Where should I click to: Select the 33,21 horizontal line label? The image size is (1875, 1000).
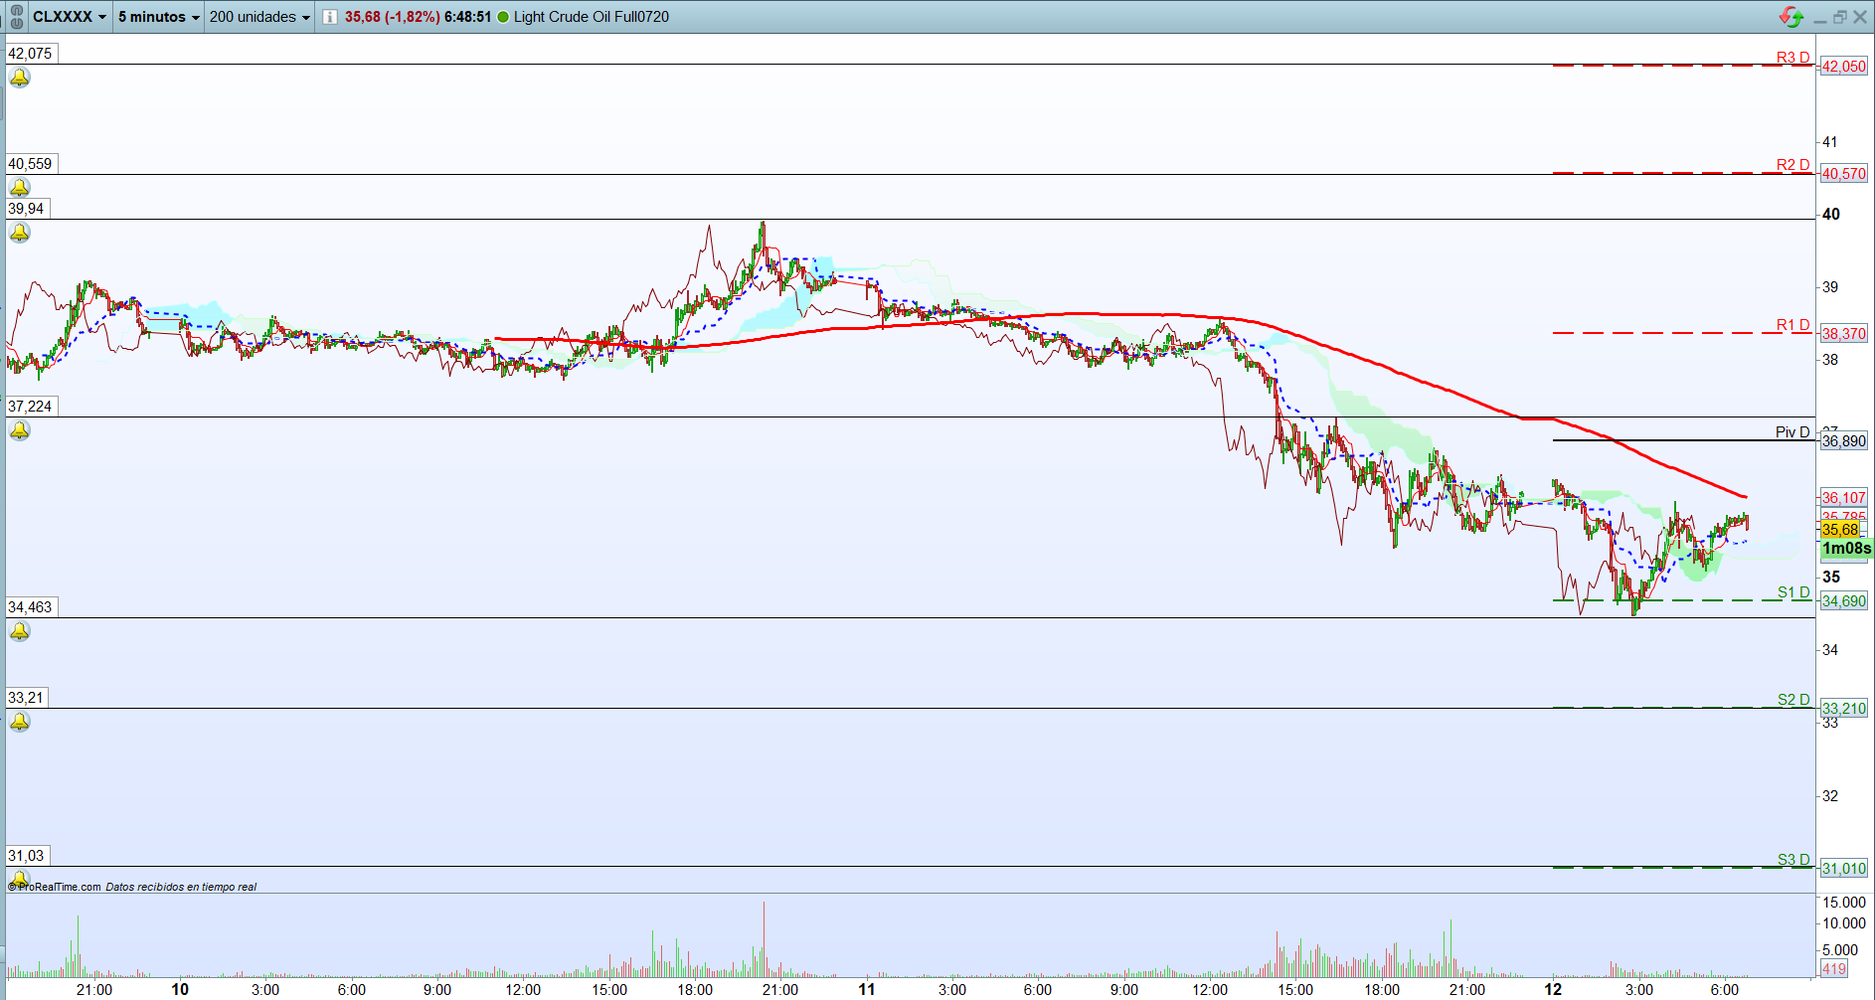[26, 698]
